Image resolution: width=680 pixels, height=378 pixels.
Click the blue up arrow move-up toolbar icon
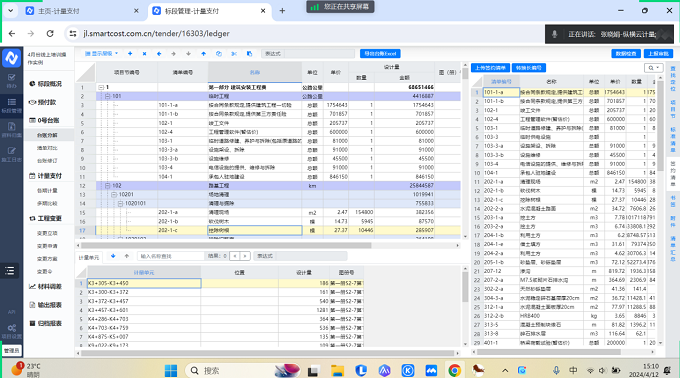pyautogui.click(x=203, y=54)
